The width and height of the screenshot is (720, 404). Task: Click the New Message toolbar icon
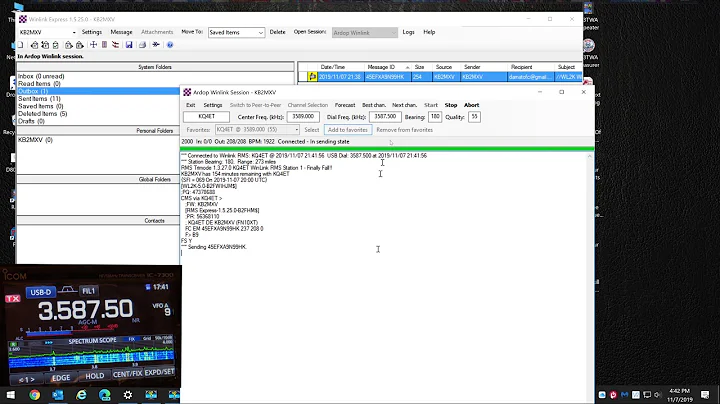click(20, 45)
